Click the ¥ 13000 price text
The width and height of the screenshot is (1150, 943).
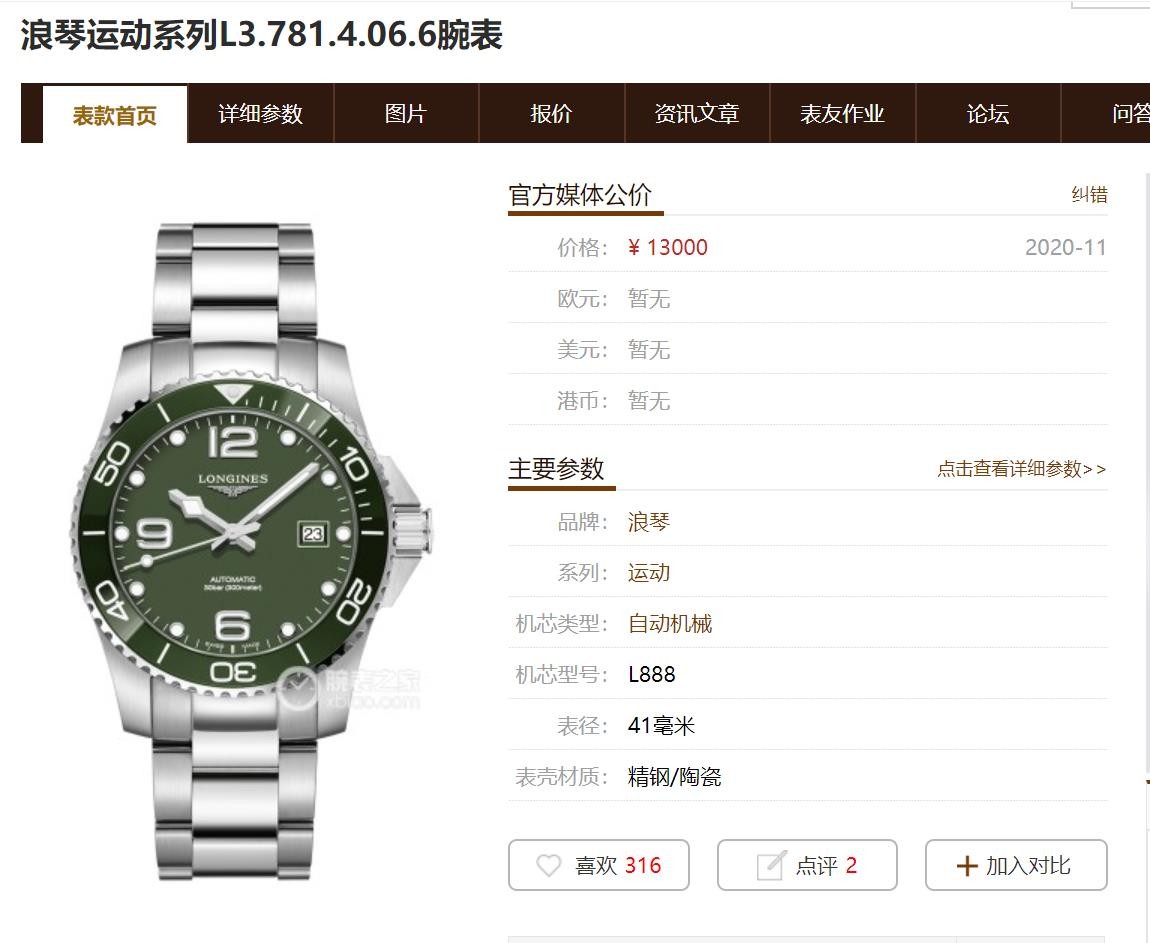pyautogui.click(x=667, y=248)
